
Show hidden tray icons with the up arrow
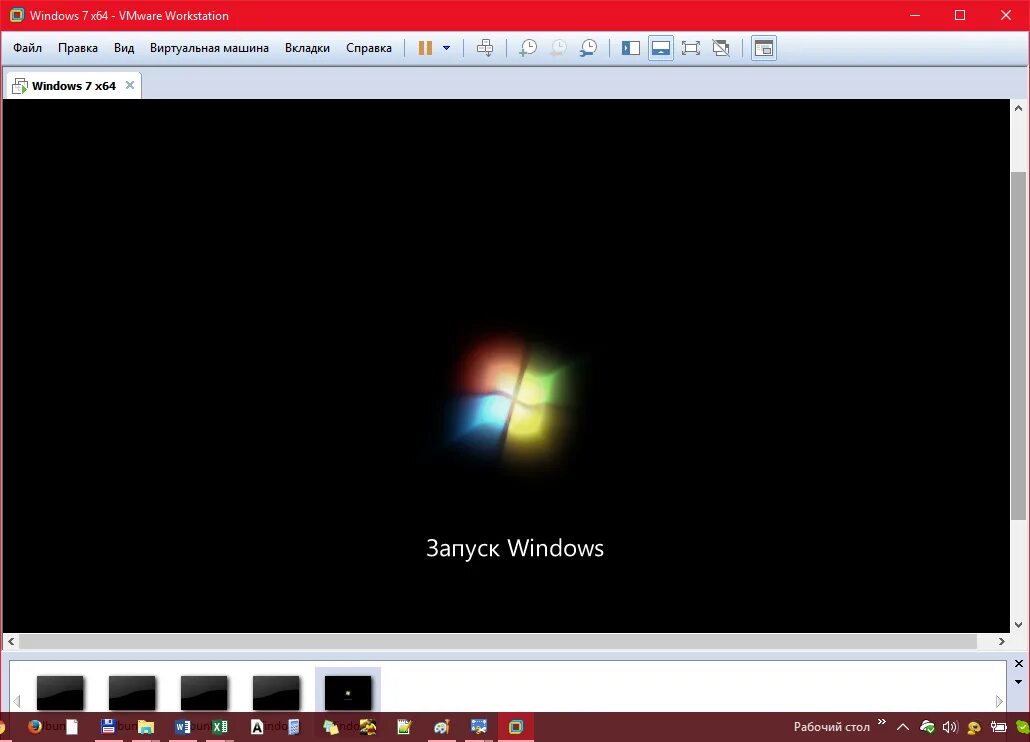[903, 727]
